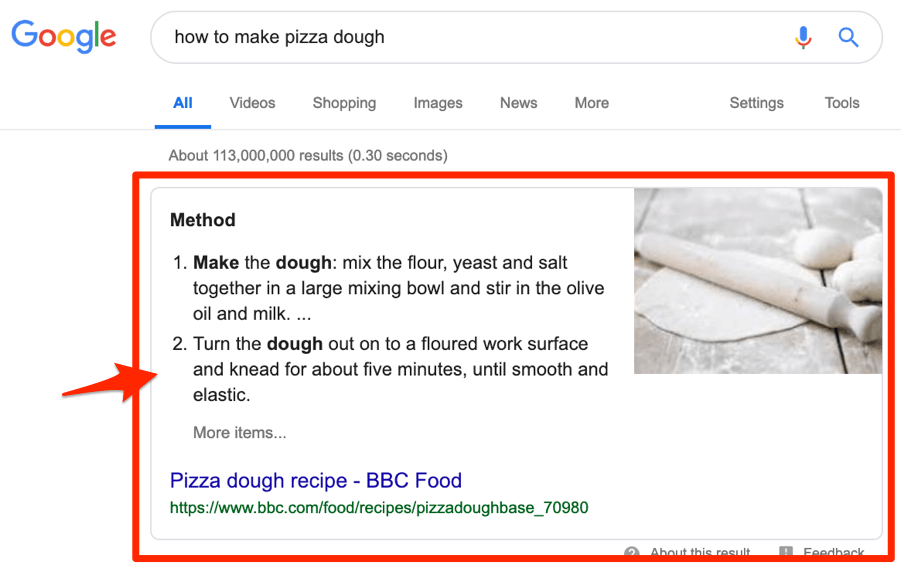Switch to the Videos tab

(252, 103)
